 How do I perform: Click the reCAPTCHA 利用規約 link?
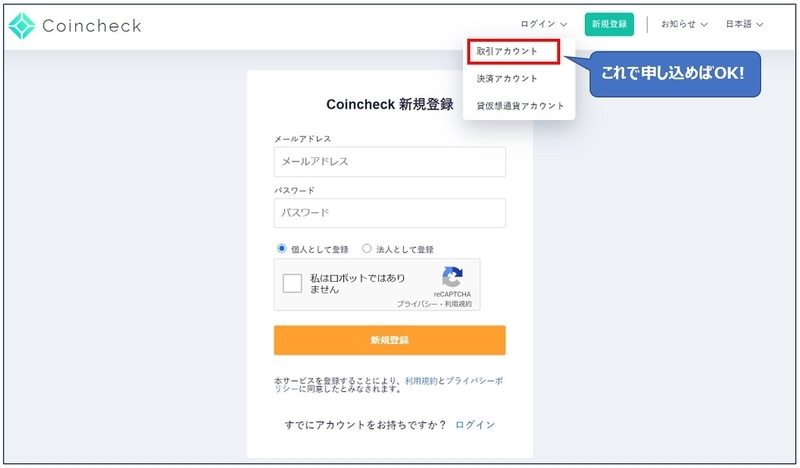coord(458,304)
